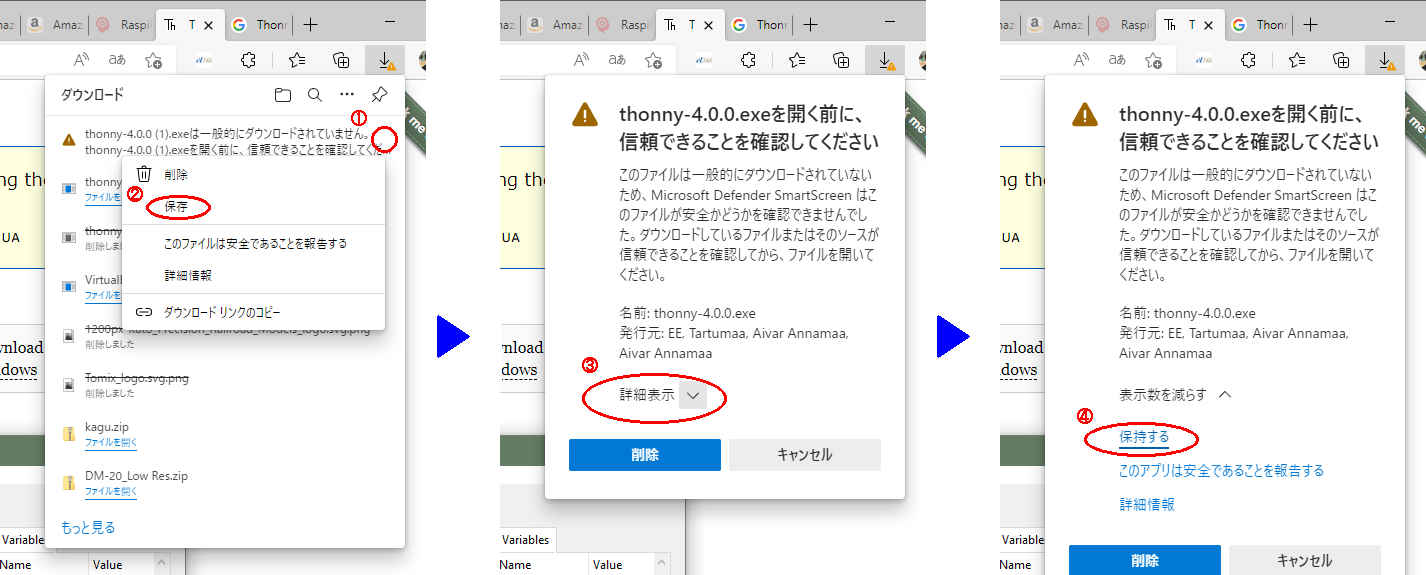Click the 保持する link
Screen dimensions: 1426x575
coord(1144,437)
